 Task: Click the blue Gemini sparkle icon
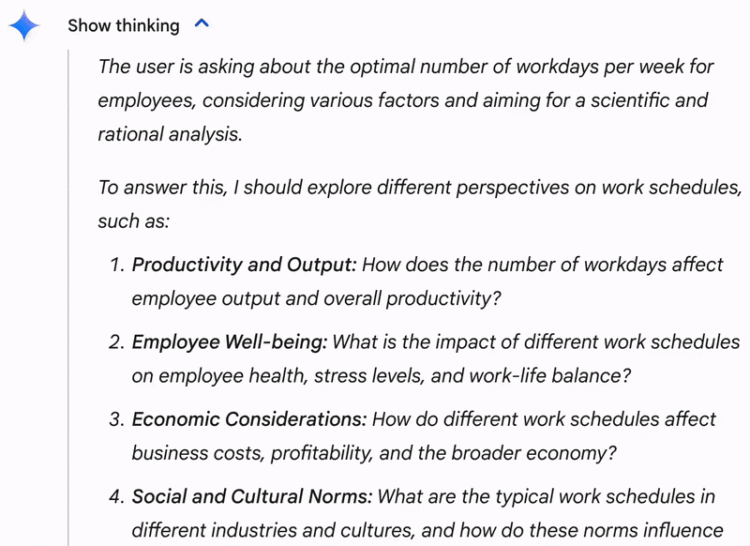click(24, 25)
